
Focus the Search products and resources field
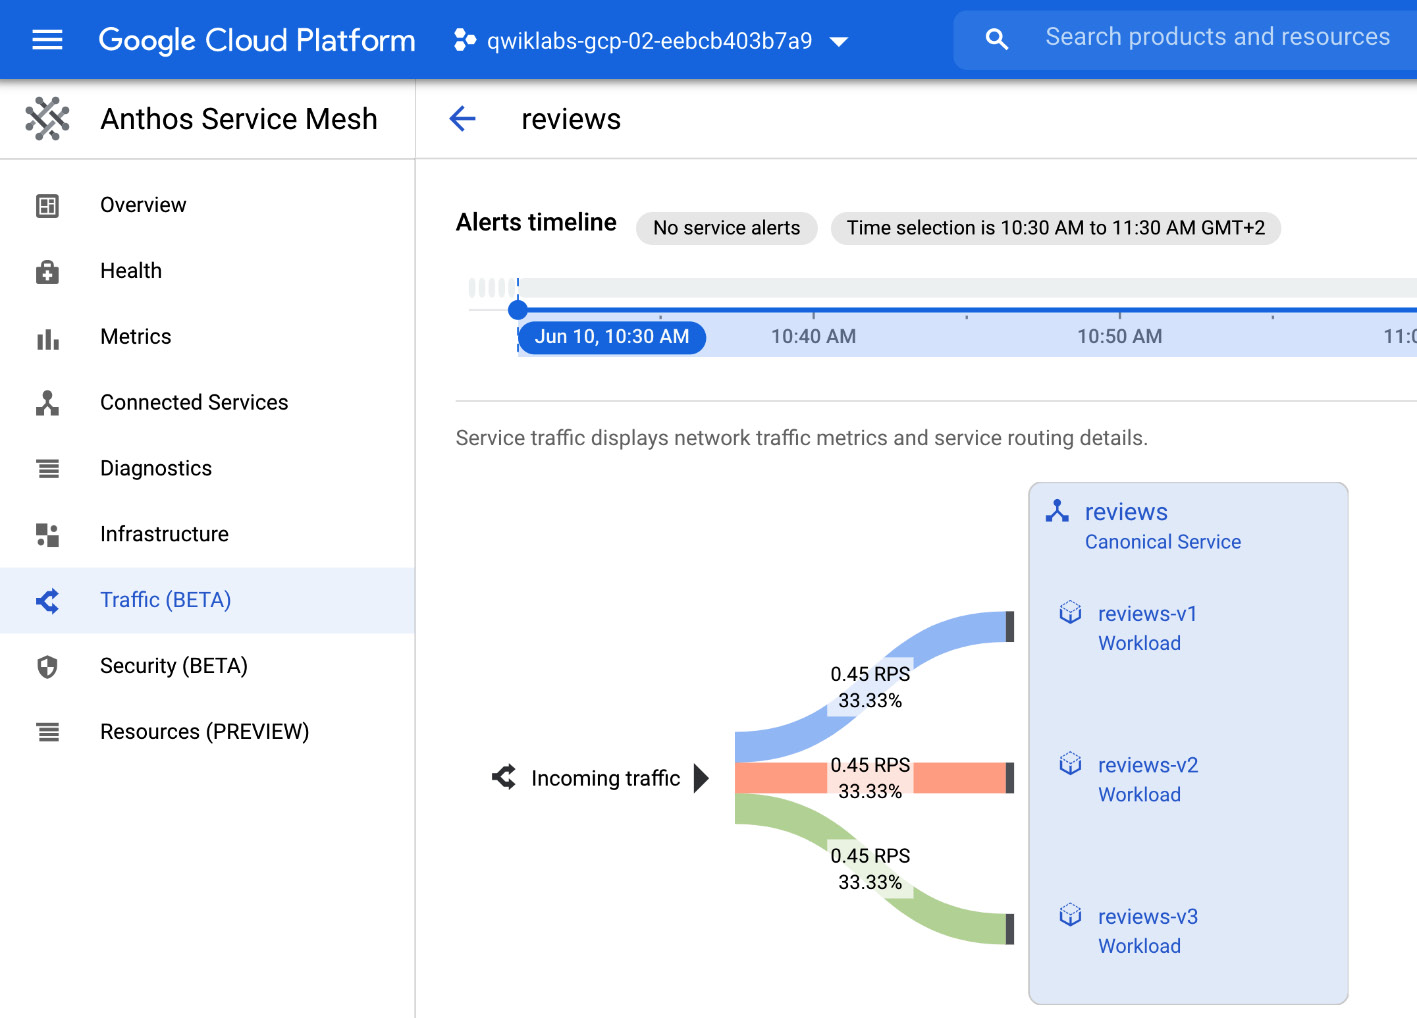(1217, 38)
